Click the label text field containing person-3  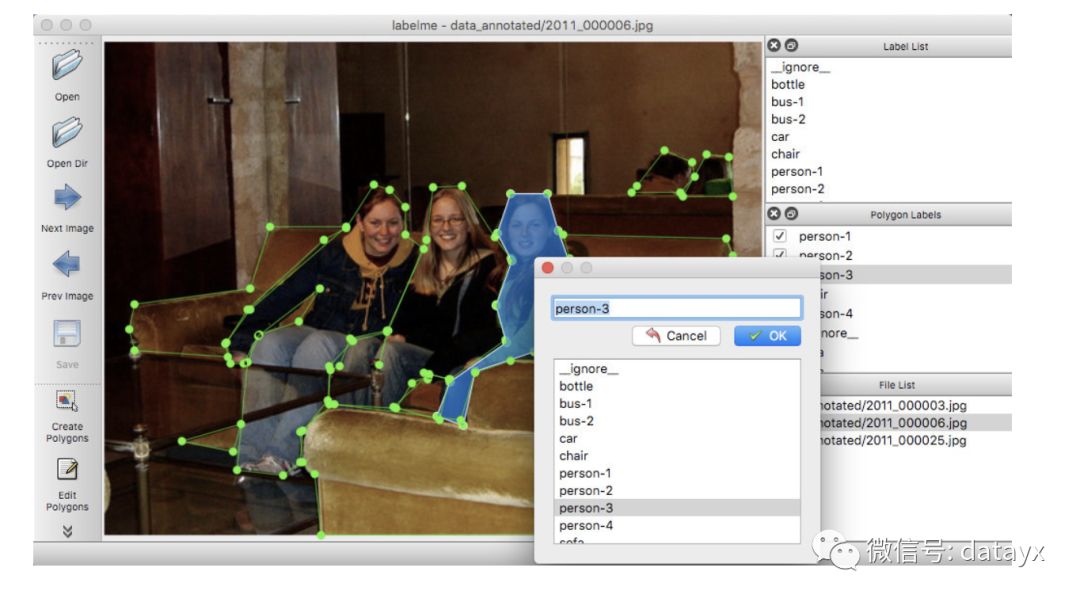click(677, 308)
